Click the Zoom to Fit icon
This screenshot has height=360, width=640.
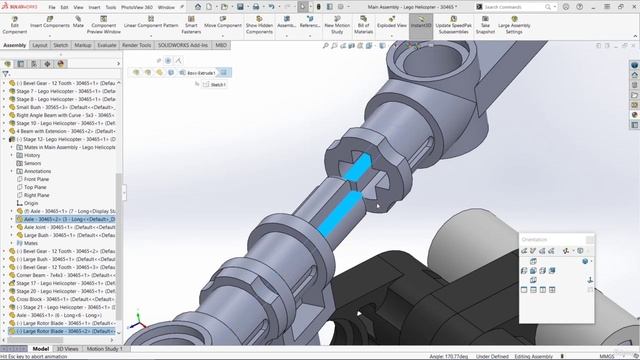pos(325,46)
